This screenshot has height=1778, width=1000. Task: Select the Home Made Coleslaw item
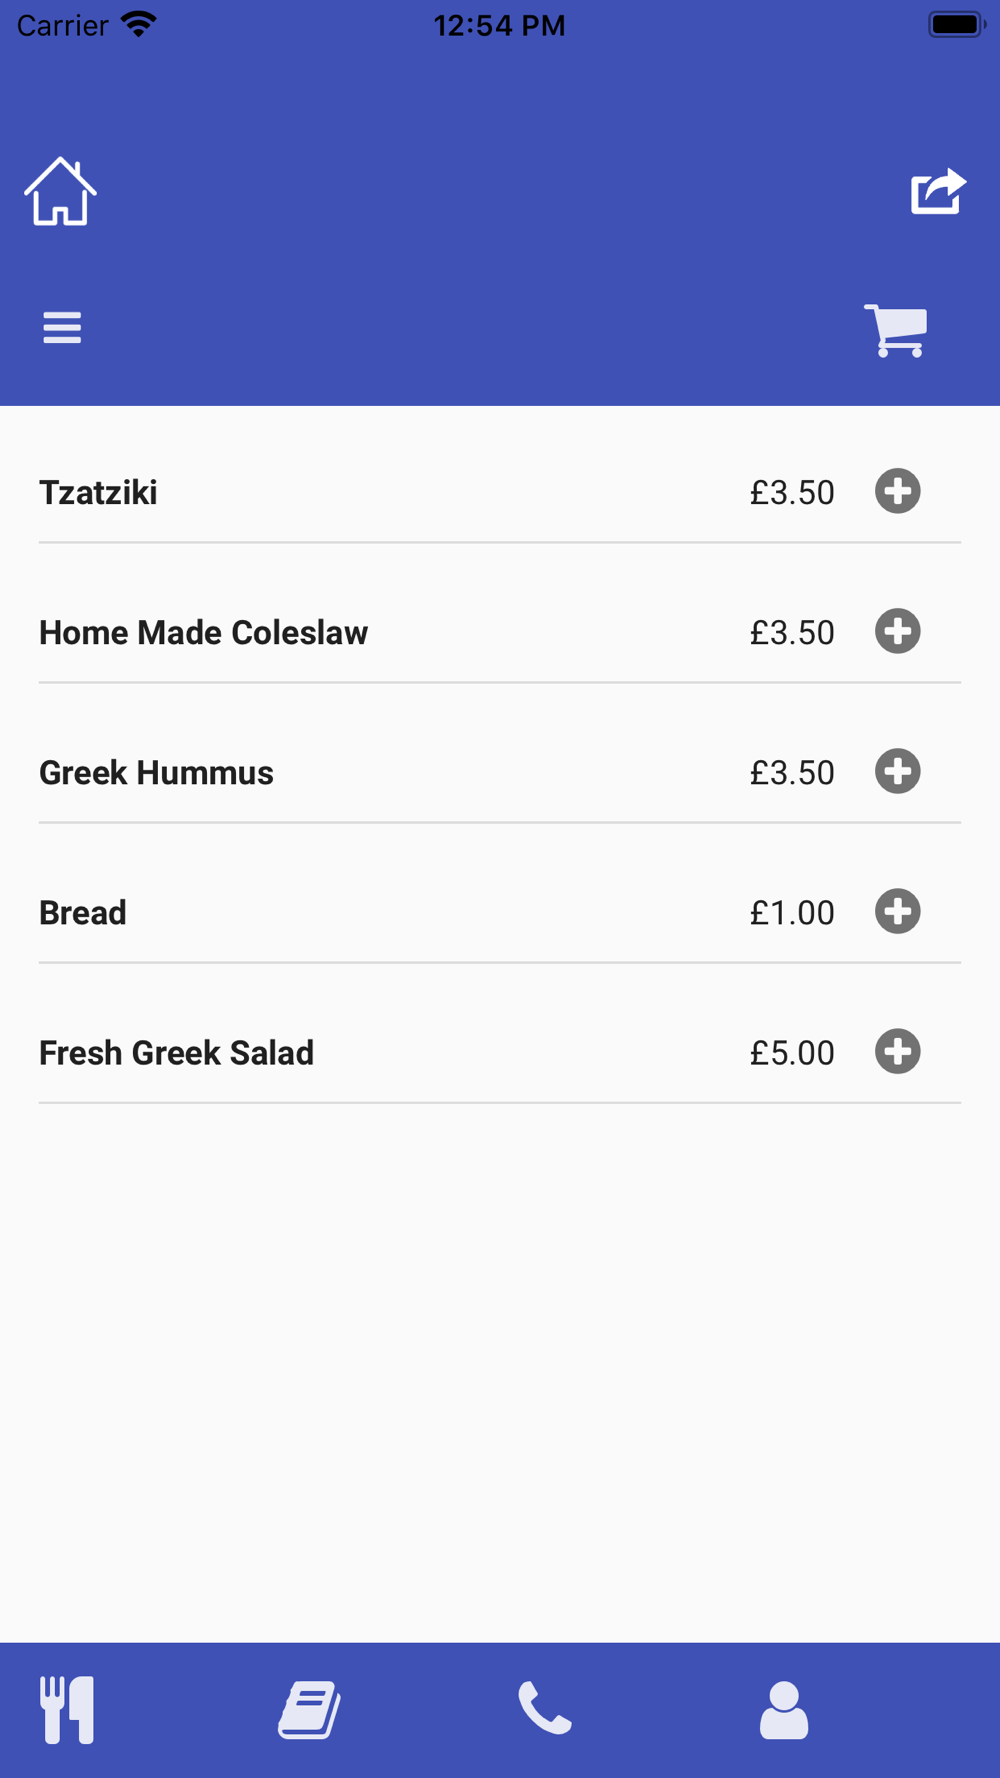(203, 633)
